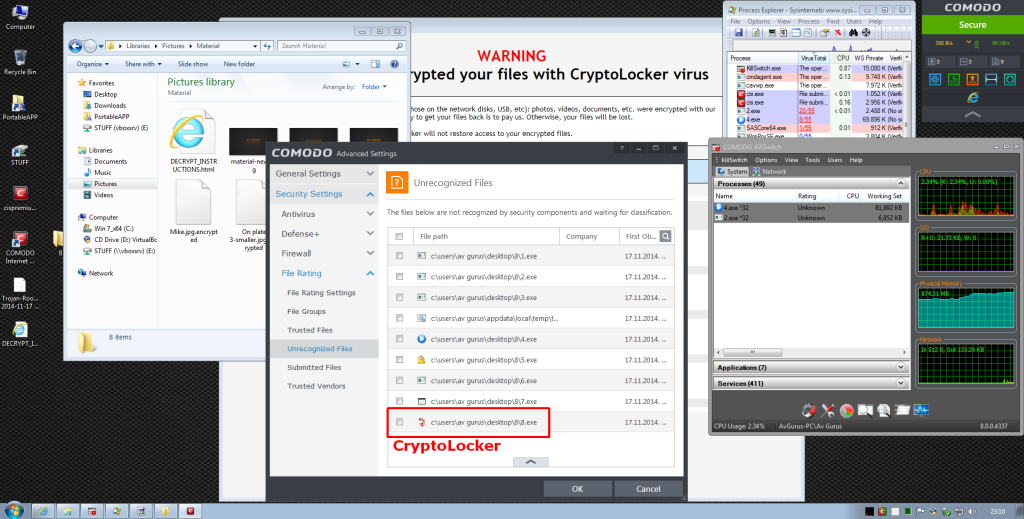
Task: Expand the Antivirus section
Action: pos(324,214)
